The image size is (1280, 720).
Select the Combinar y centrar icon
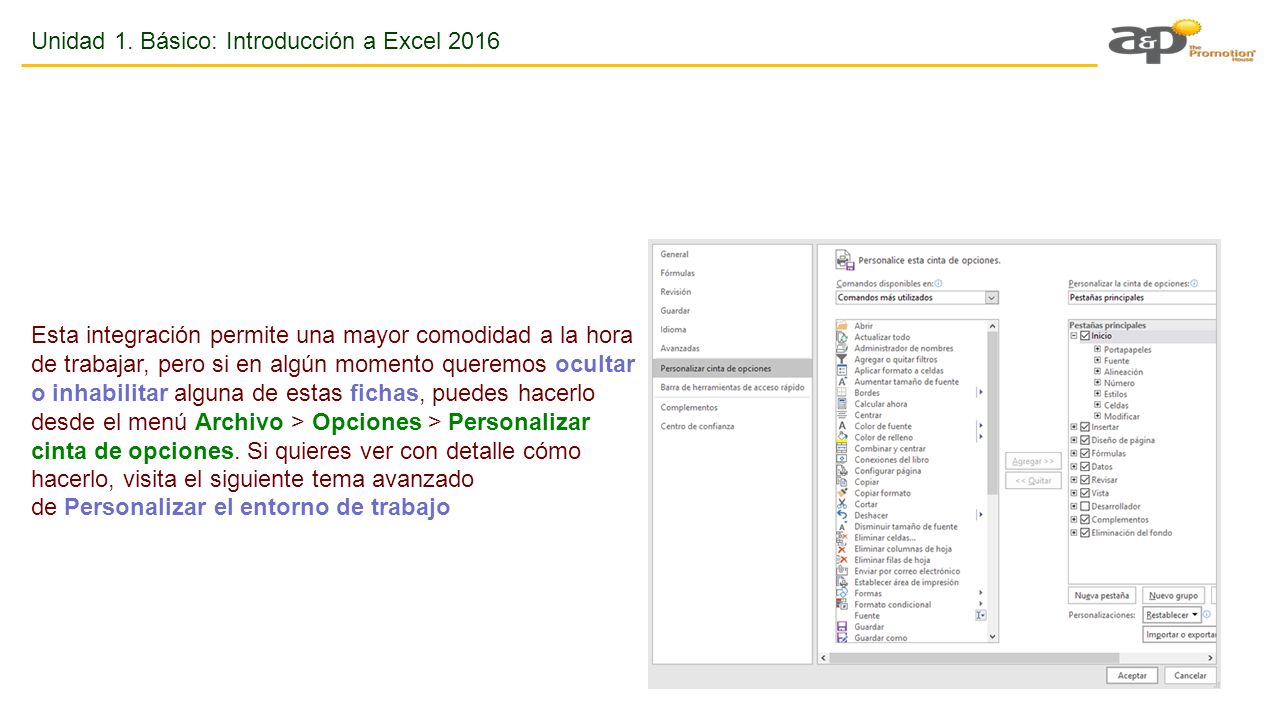pos(842,448)
